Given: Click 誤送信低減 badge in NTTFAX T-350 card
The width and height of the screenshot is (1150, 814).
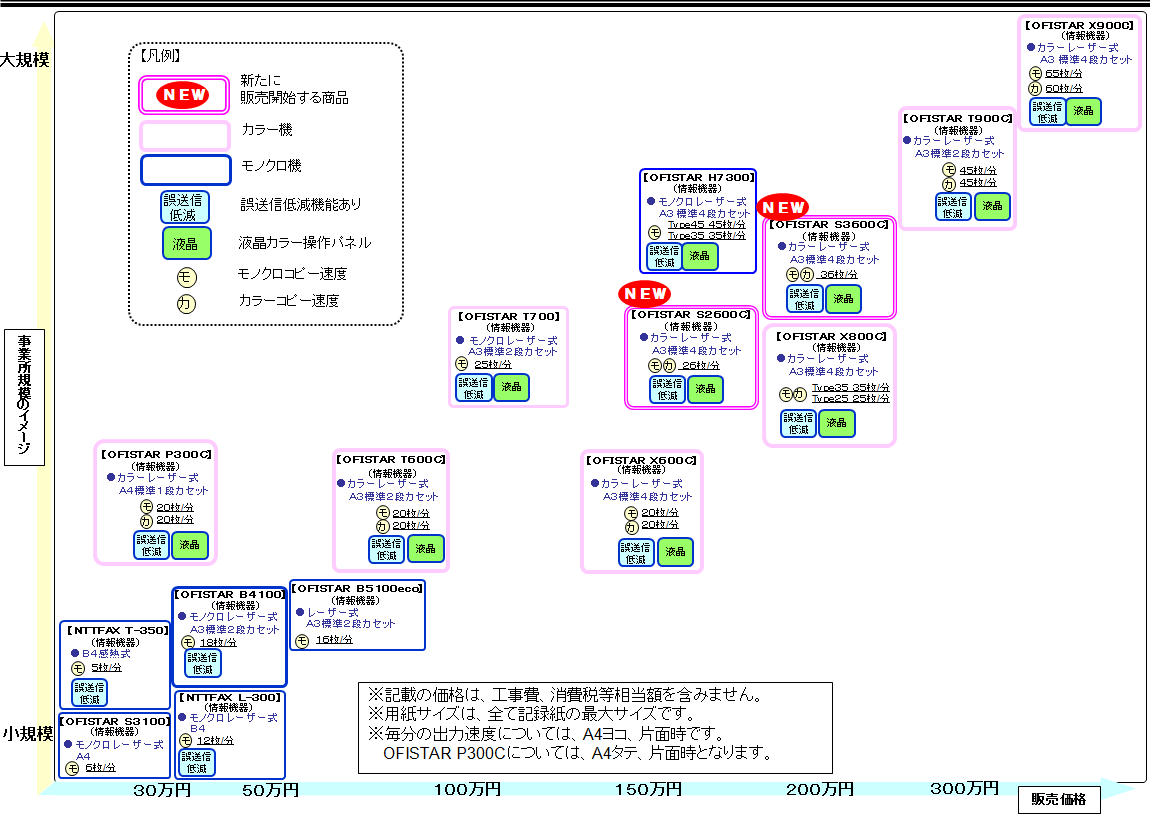Looking at the screenshot, I should pyautogui.click(x=89, y=693).
